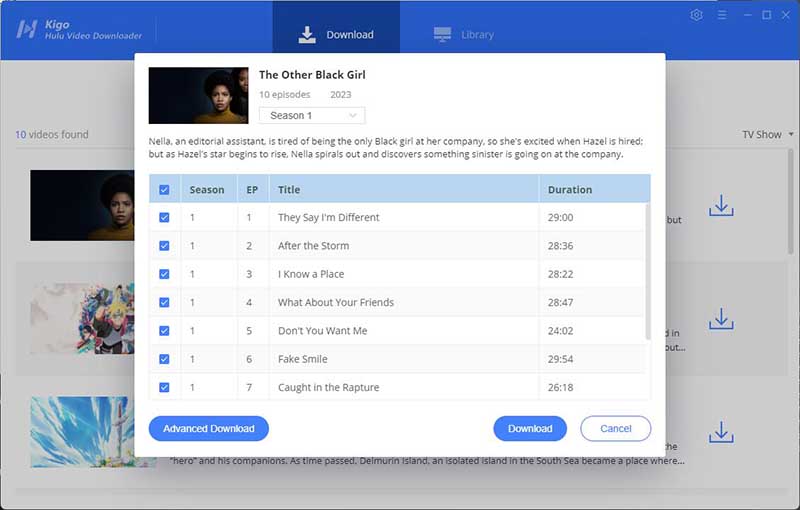Click the episode list scrollbar
The width and height of the screenshot is (800, 510).
click(648, 270)
